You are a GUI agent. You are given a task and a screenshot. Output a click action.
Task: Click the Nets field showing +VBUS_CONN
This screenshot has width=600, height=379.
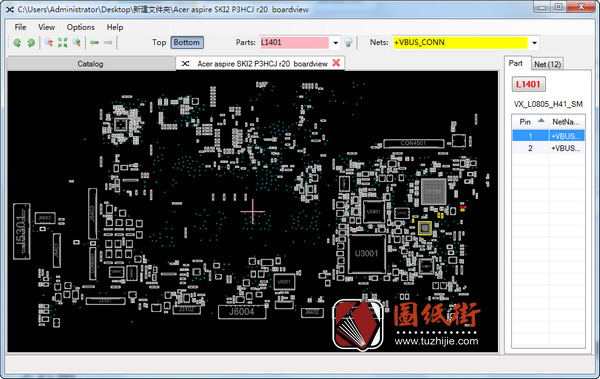(460, 42)
